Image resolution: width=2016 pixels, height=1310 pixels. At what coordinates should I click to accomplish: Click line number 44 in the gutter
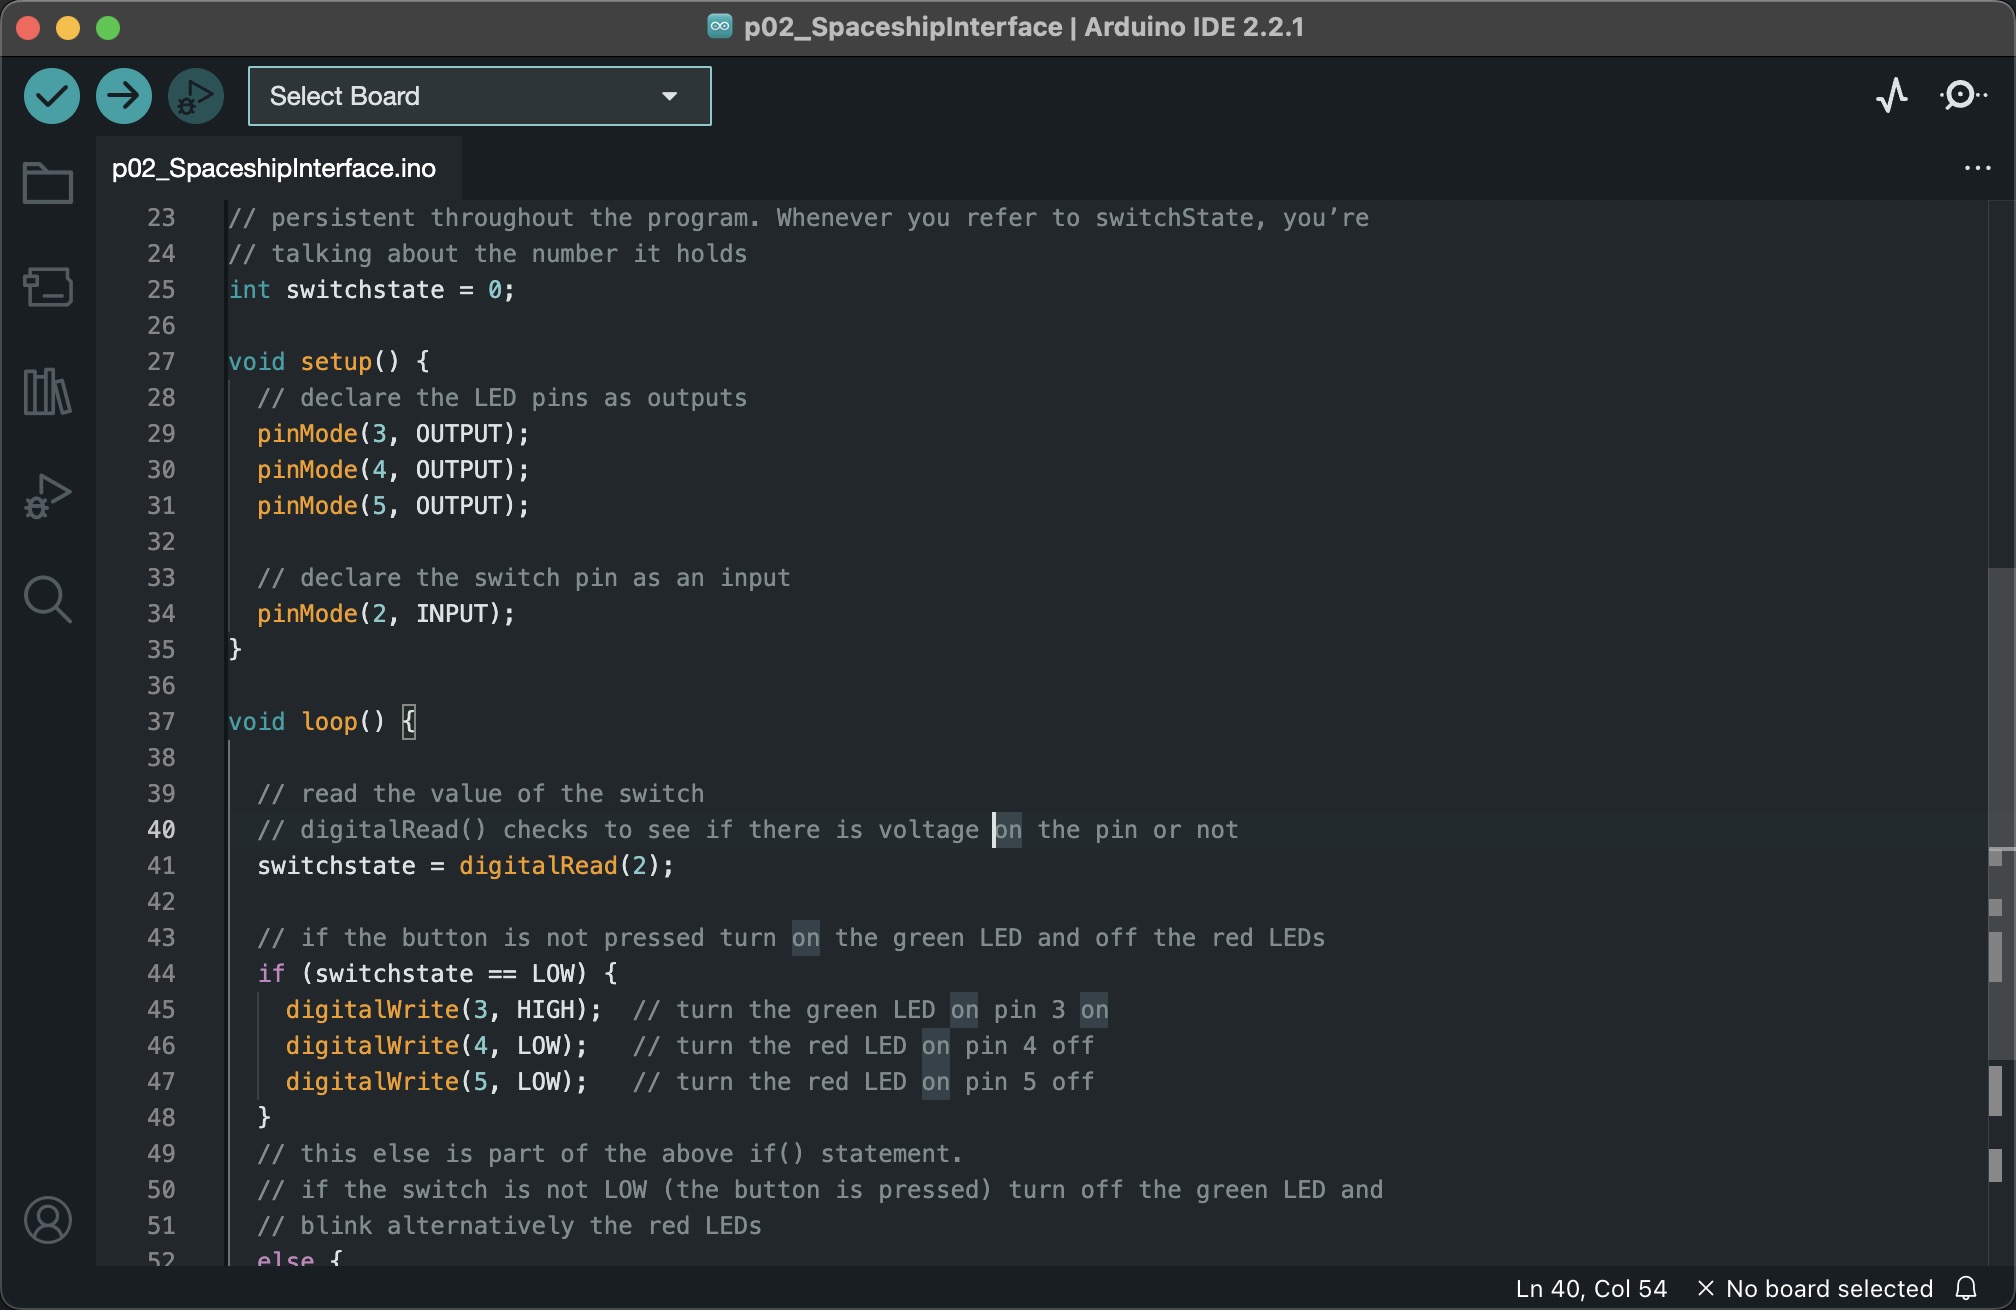coord(161,973)
